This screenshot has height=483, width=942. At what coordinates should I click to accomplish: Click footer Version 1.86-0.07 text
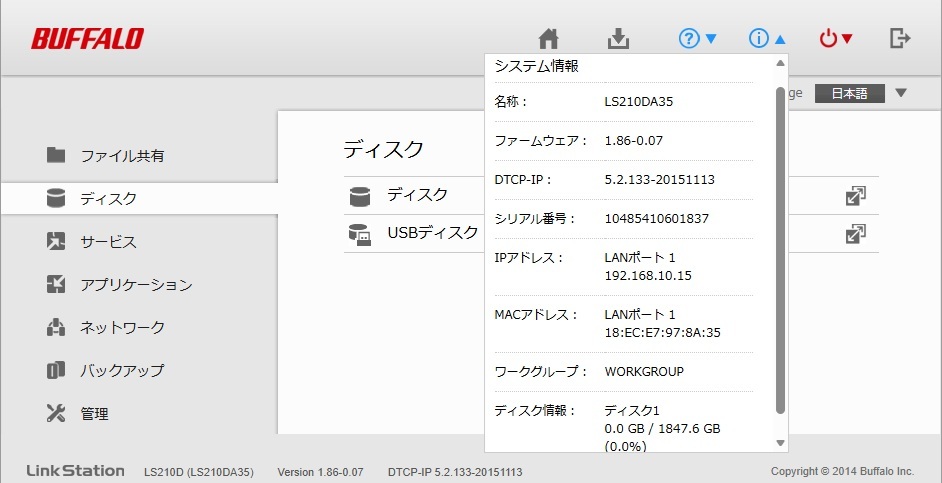[320, 472]
